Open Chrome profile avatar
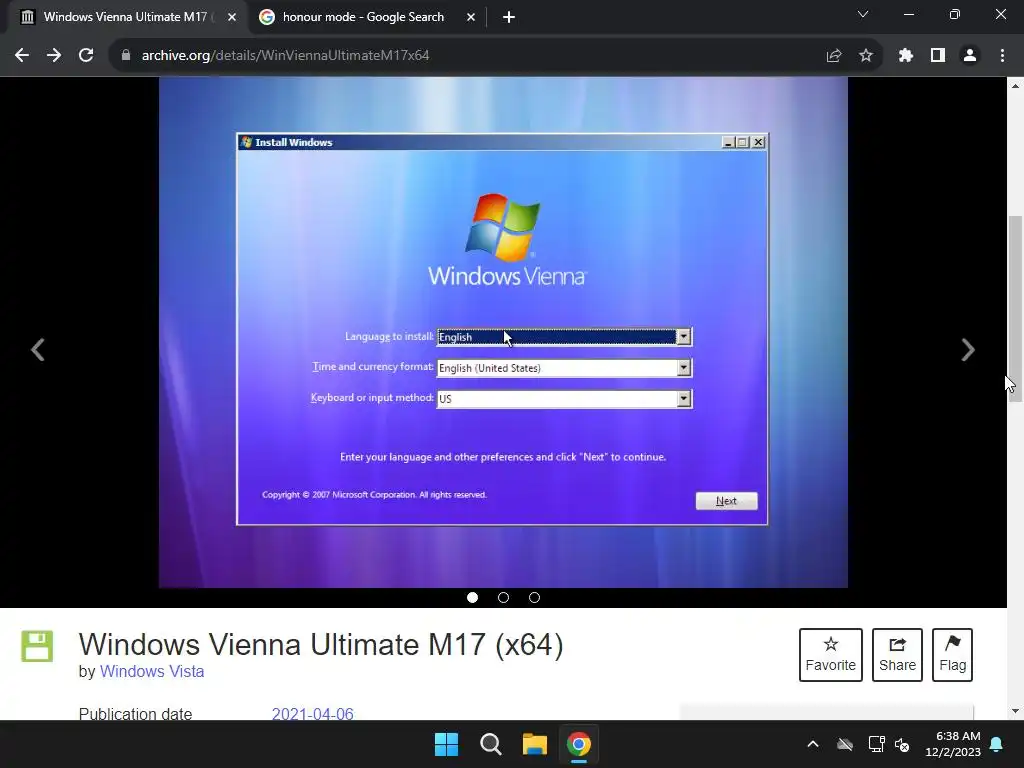This screenshot has width=1024, height=768. 970,56
